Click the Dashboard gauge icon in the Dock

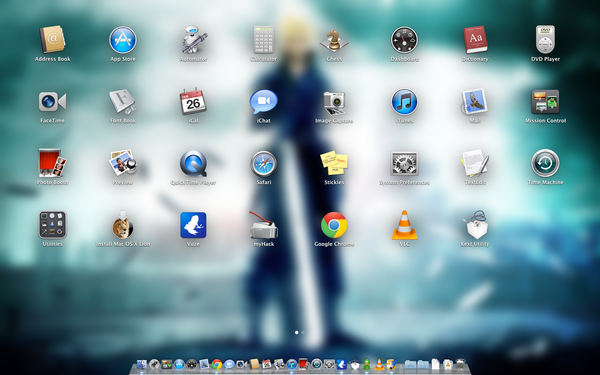(192, 364)
